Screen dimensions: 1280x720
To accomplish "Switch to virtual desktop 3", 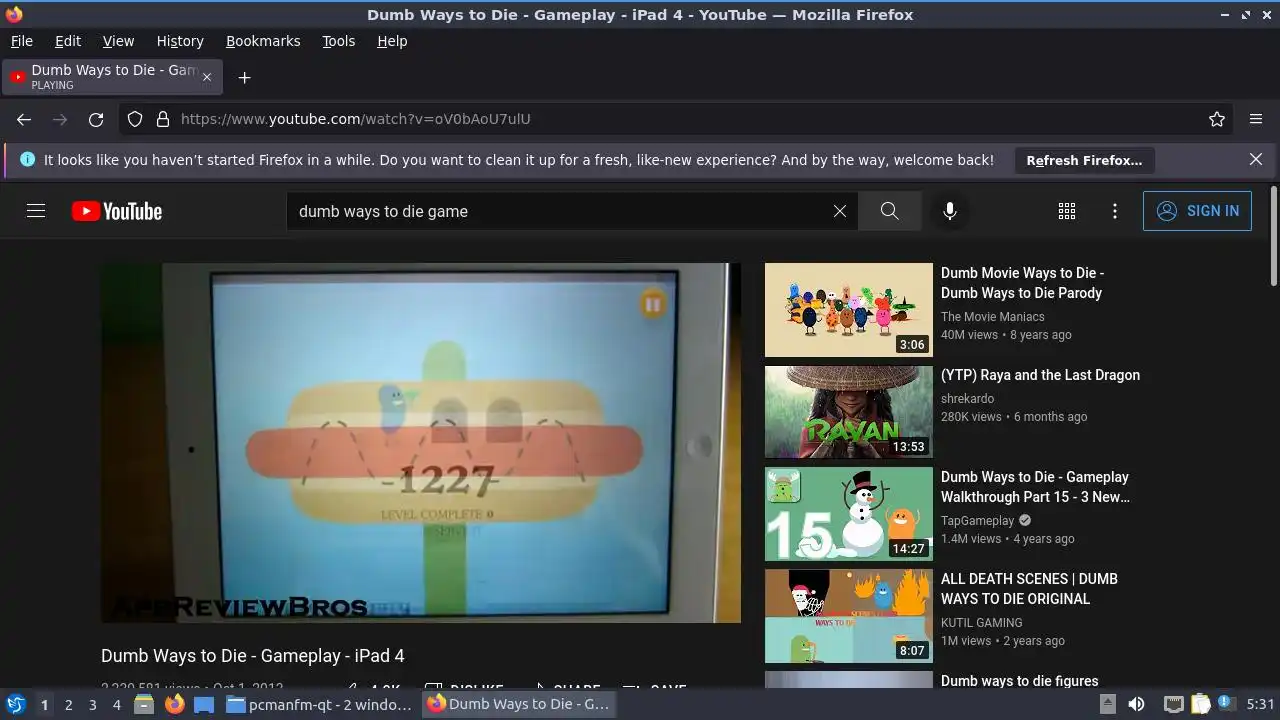I will (92, 704).
